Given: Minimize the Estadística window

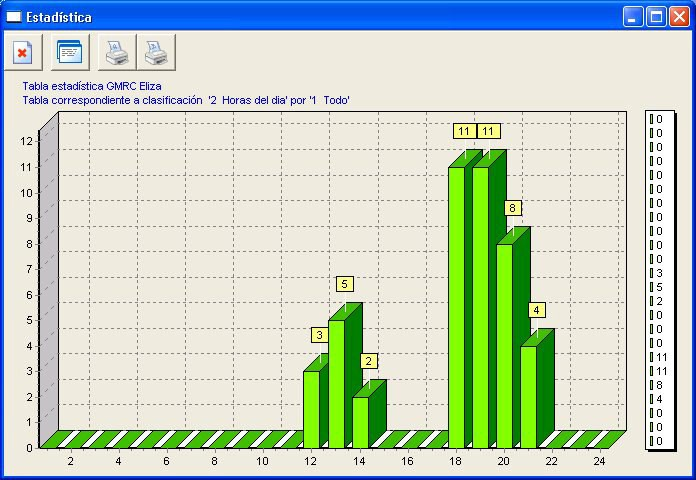Looking at the screenshot, I should tap(633, 17).
